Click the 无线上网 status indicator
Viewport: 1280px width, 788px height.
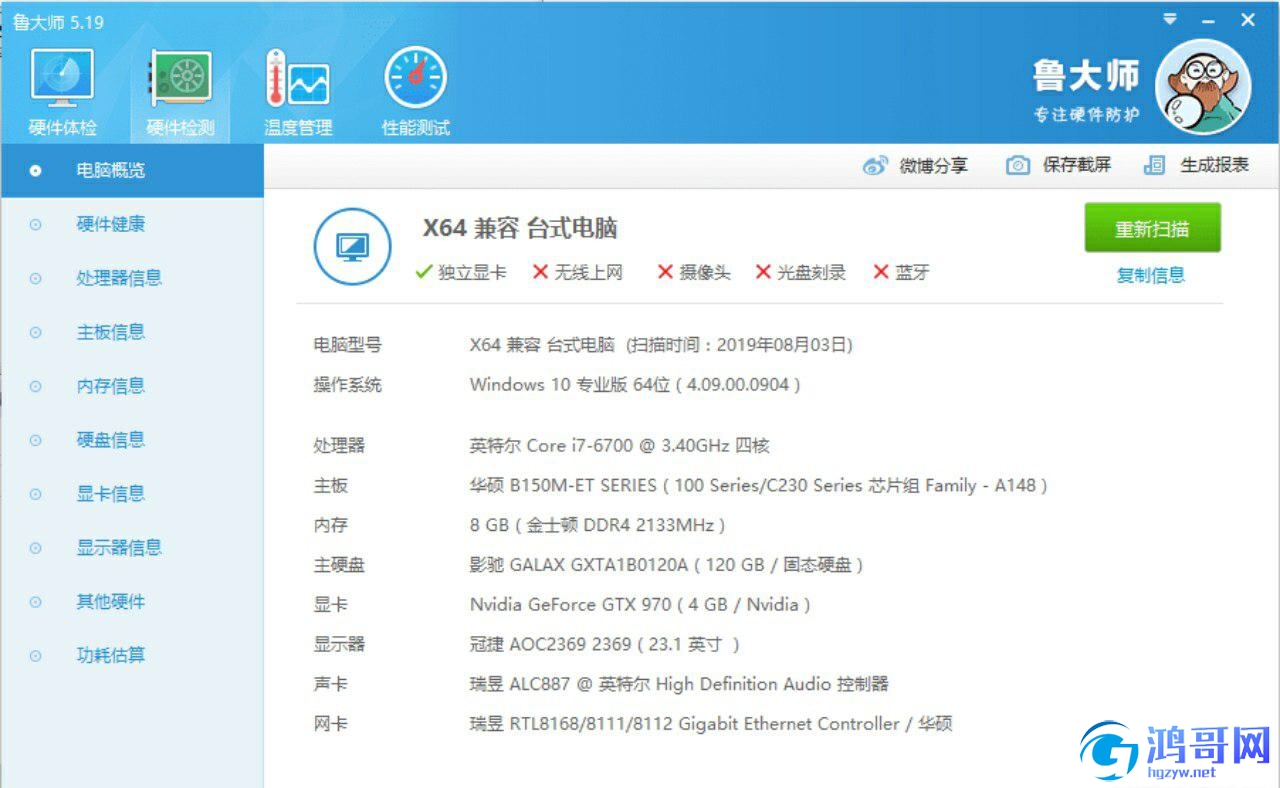point(578,272)
